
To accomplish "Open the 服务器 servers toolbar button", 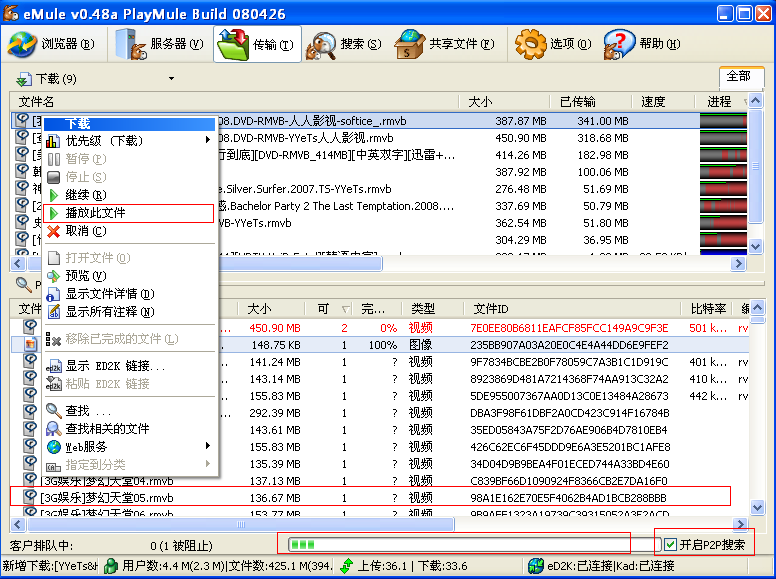I will 159,44.
